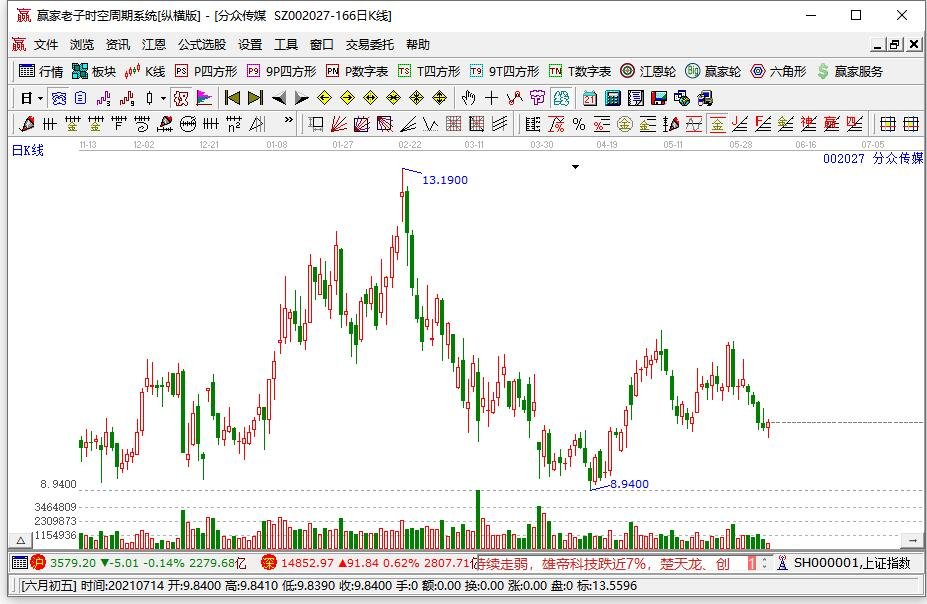Open the 公式选股 menu
Viewport: 927px width, 604px height.
point(202,44)
